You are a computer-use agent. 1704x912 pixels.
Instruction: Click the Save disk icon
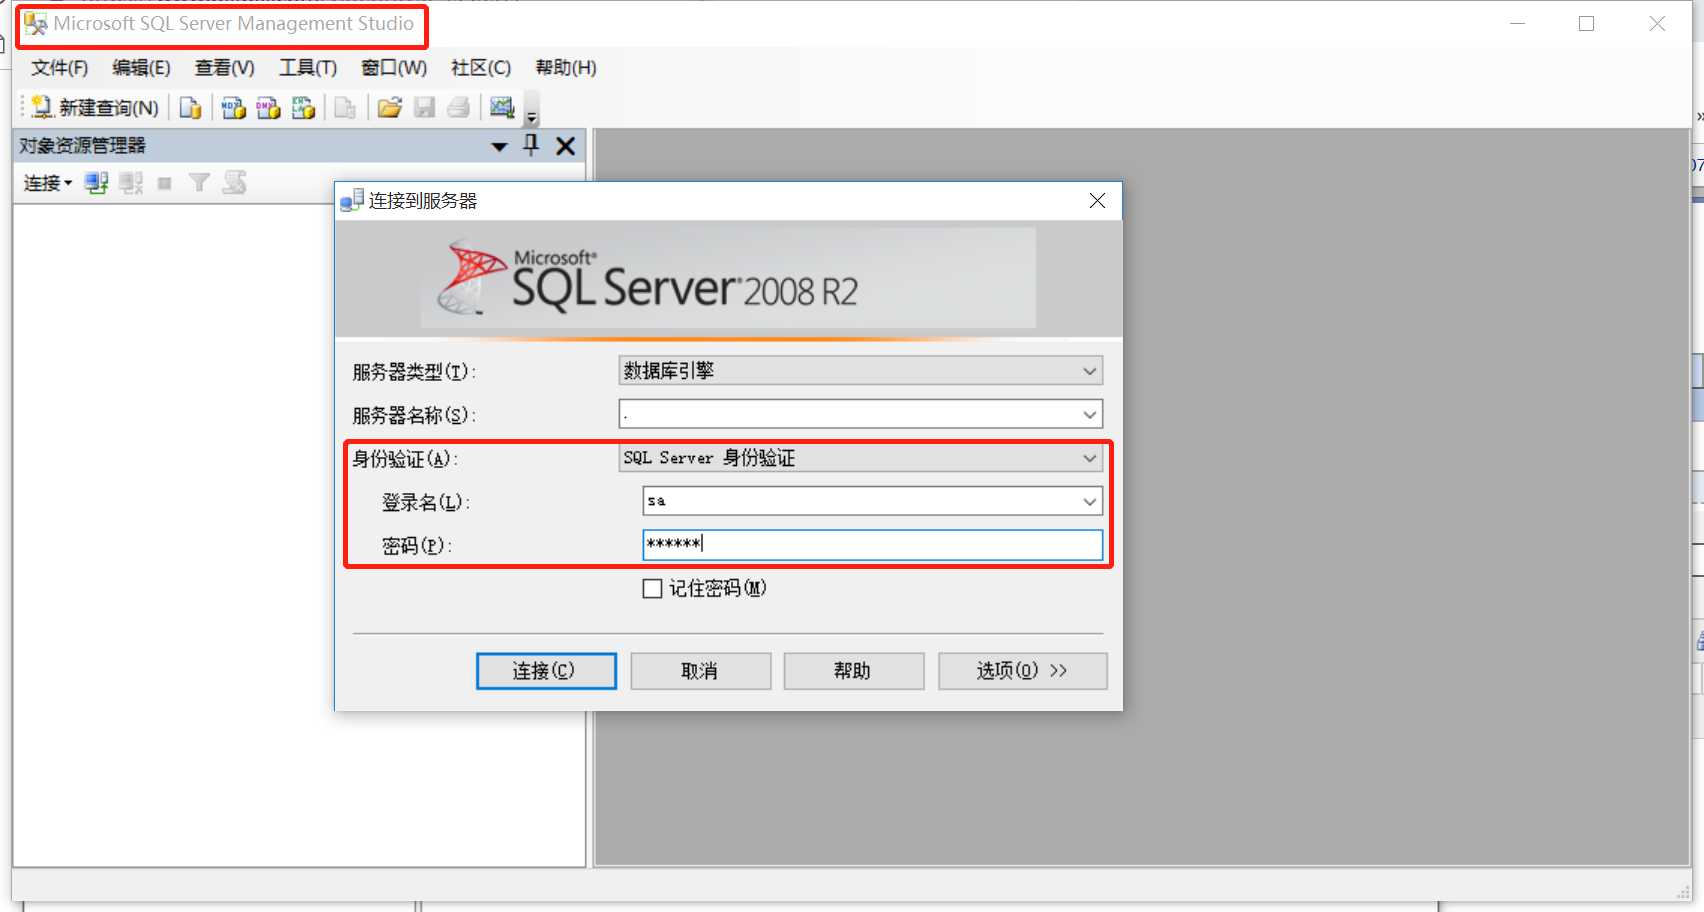424,107
